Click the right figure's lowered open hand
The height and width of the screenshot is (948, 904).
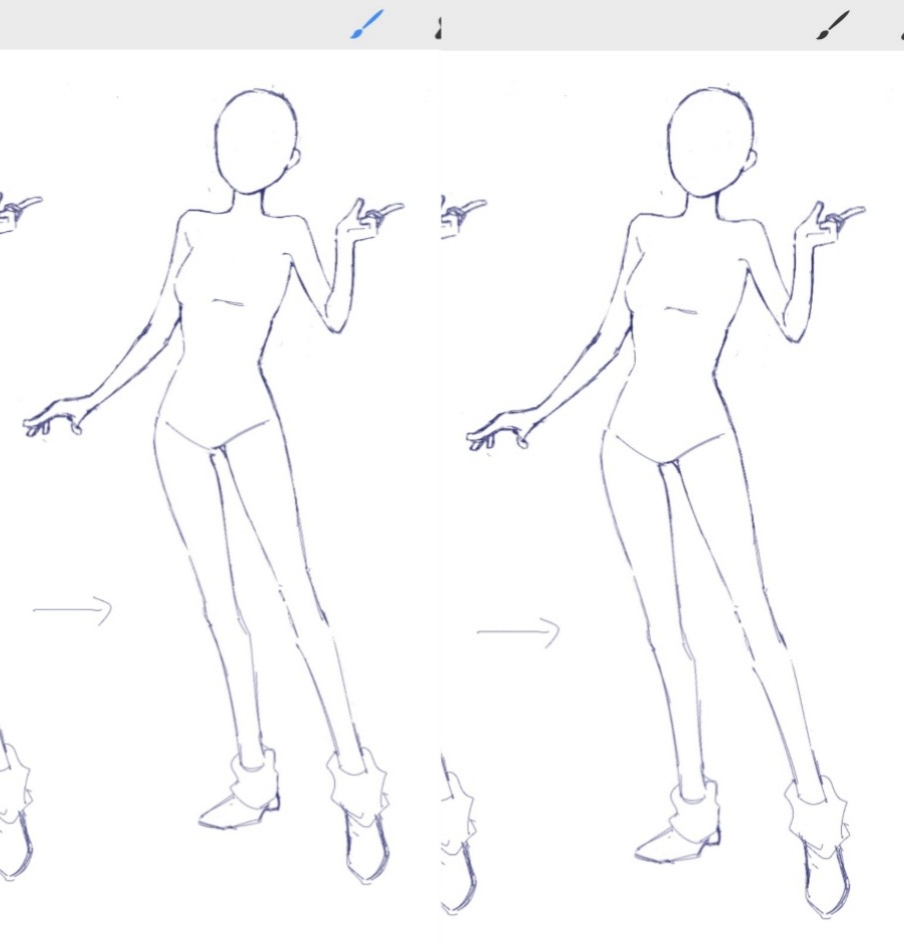point(498,432)
